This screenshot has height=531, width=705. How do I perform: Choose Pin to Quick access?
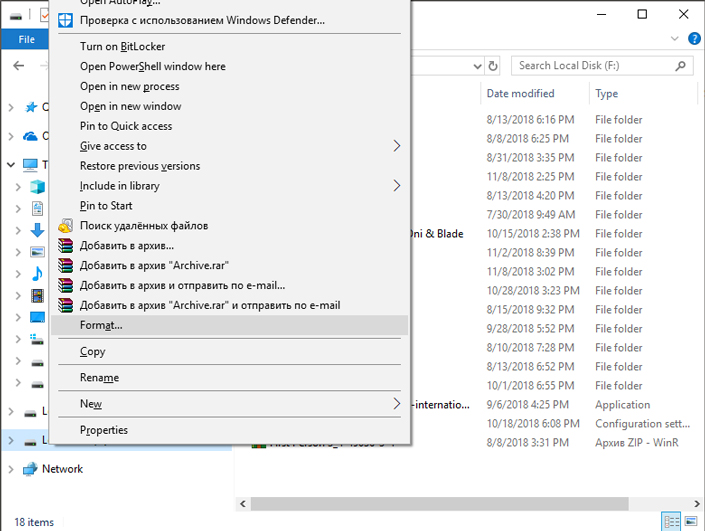pos(229,126)
